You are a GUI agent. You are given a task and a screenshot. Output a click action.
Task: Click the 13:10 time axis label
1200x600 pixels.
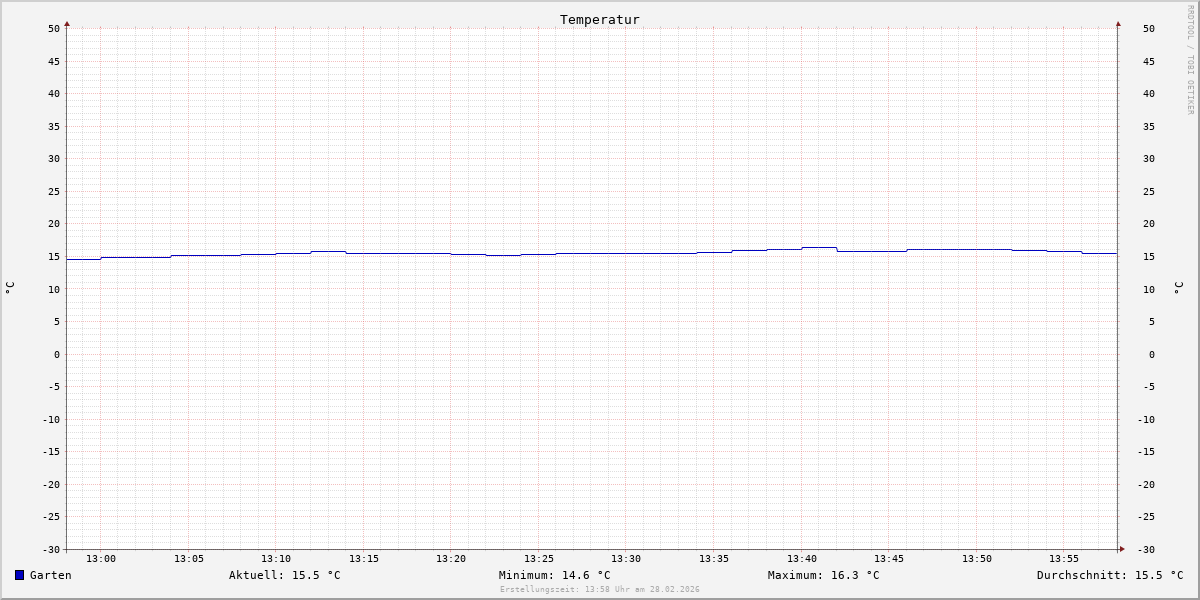276,559
